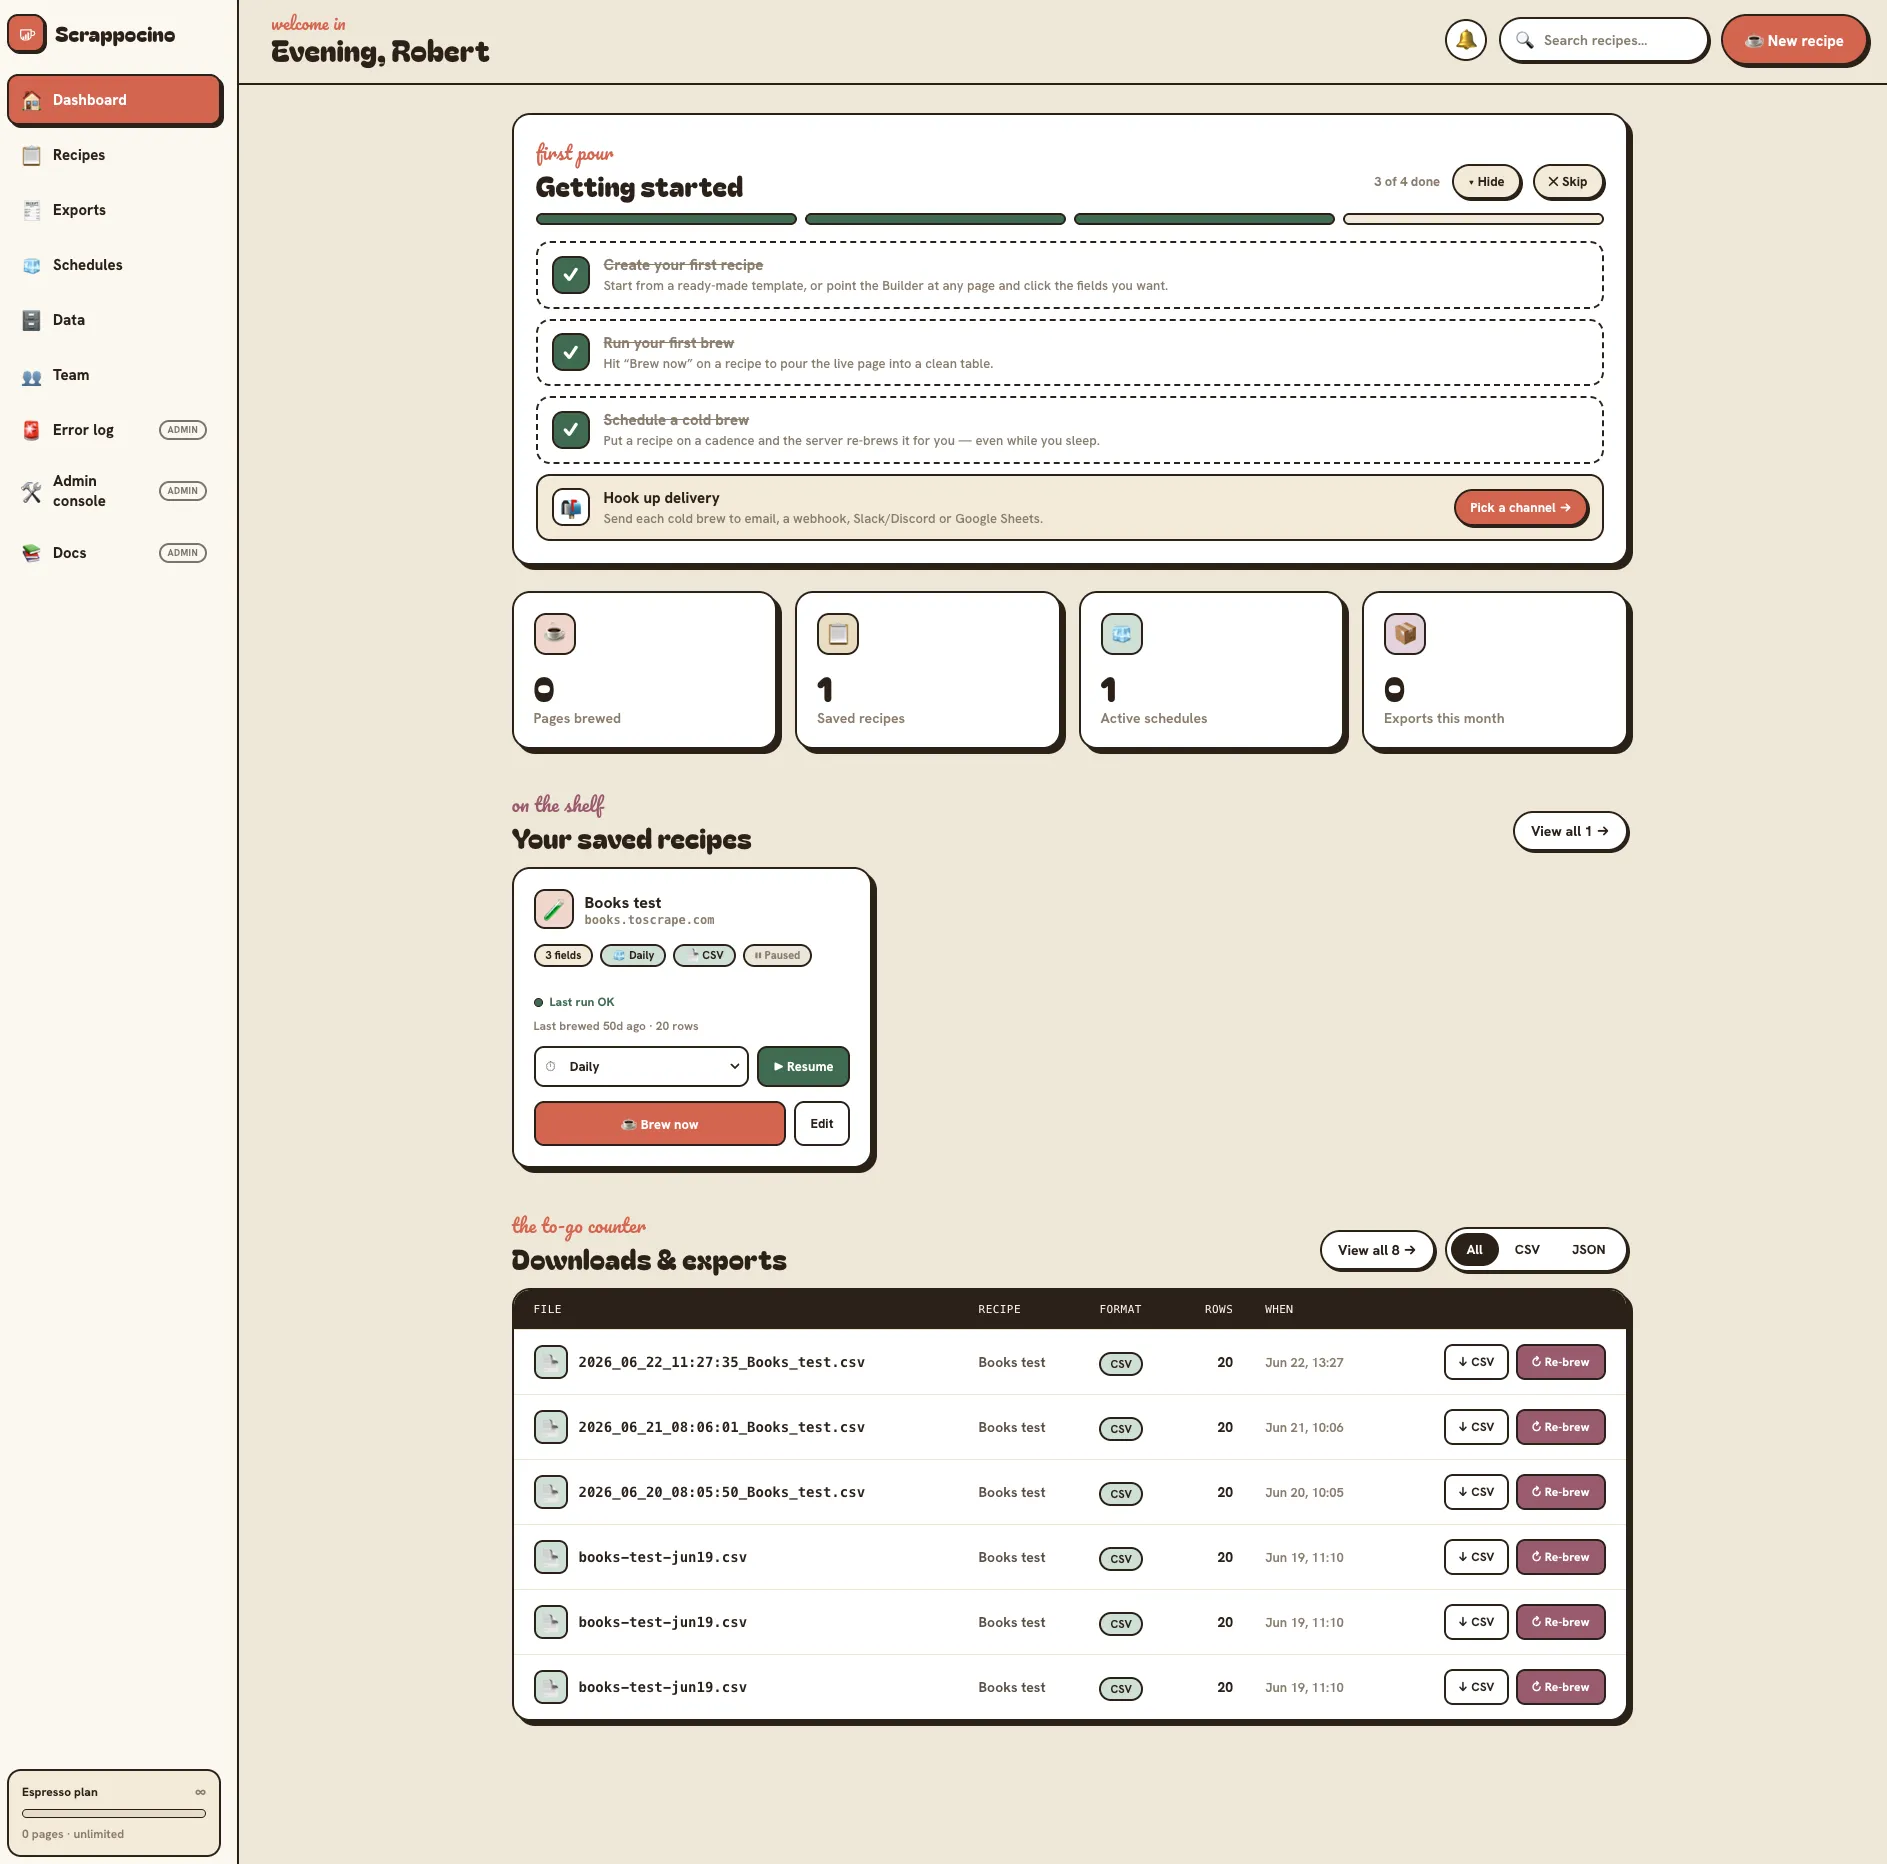Click the Team people icon in sidebar
The height and width of the screenshot is (1864, 1887).
(32, 376)
